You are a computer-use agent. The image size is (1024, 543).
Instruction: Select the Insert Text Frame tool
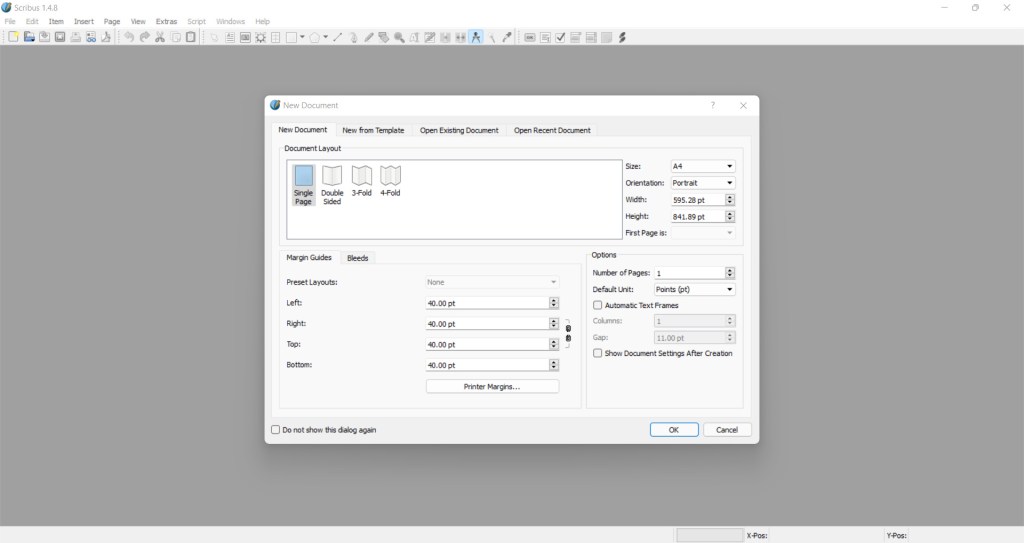(x=230, y=37)
